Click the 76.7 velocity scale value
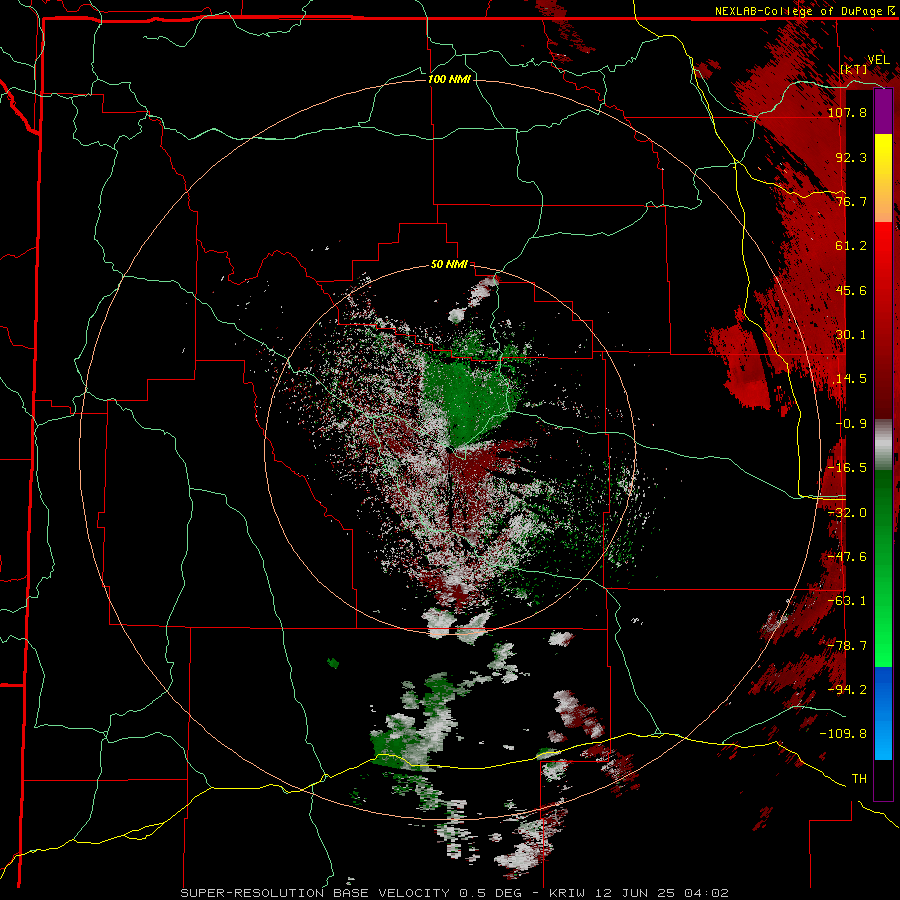This screenshot has width=900, height=900. click(x=851, y=201)
